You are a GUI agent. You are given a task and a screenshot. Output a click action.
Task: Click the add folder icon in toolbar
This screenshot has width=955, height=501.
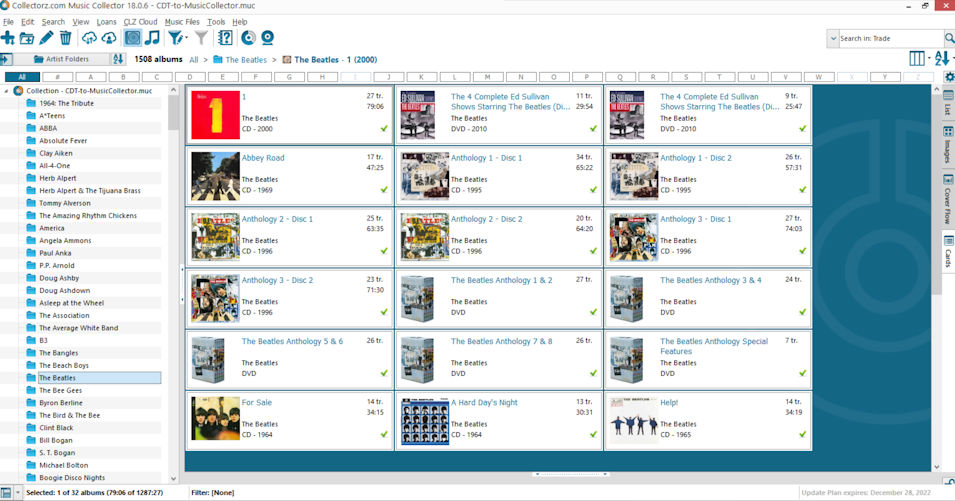click(27, 38)
